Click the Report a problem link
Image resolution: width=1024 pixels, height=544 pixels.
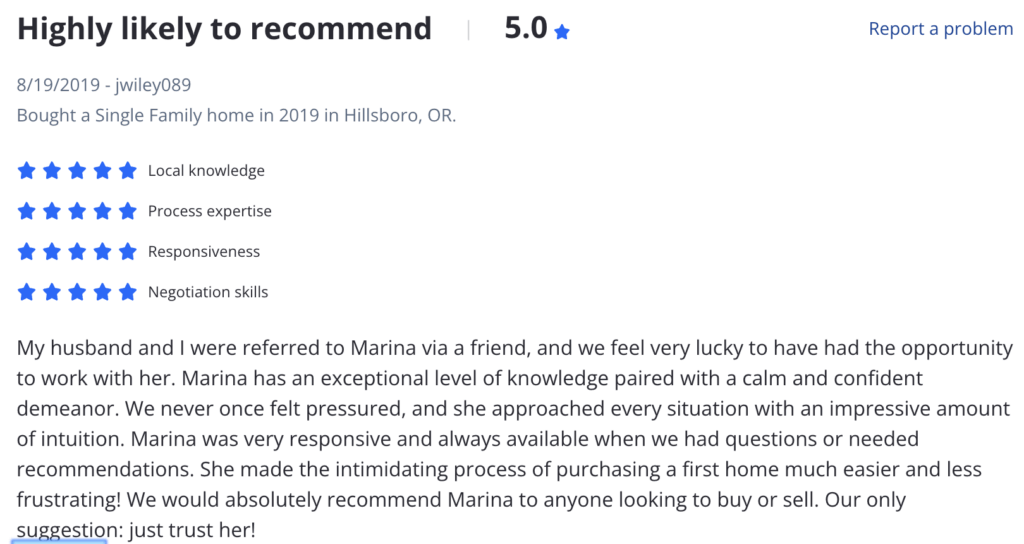point(940,29)
